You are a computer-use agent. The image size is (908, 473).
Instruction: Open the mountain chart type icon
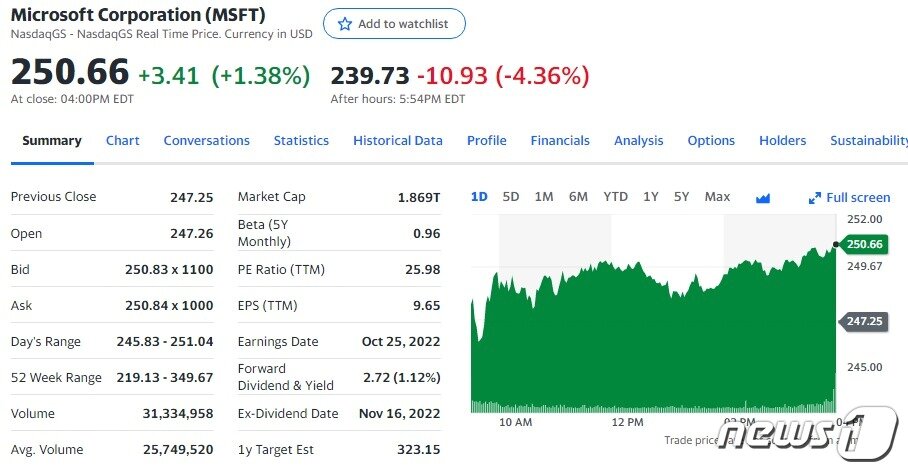pyautogui.click(x=763, y=198)
